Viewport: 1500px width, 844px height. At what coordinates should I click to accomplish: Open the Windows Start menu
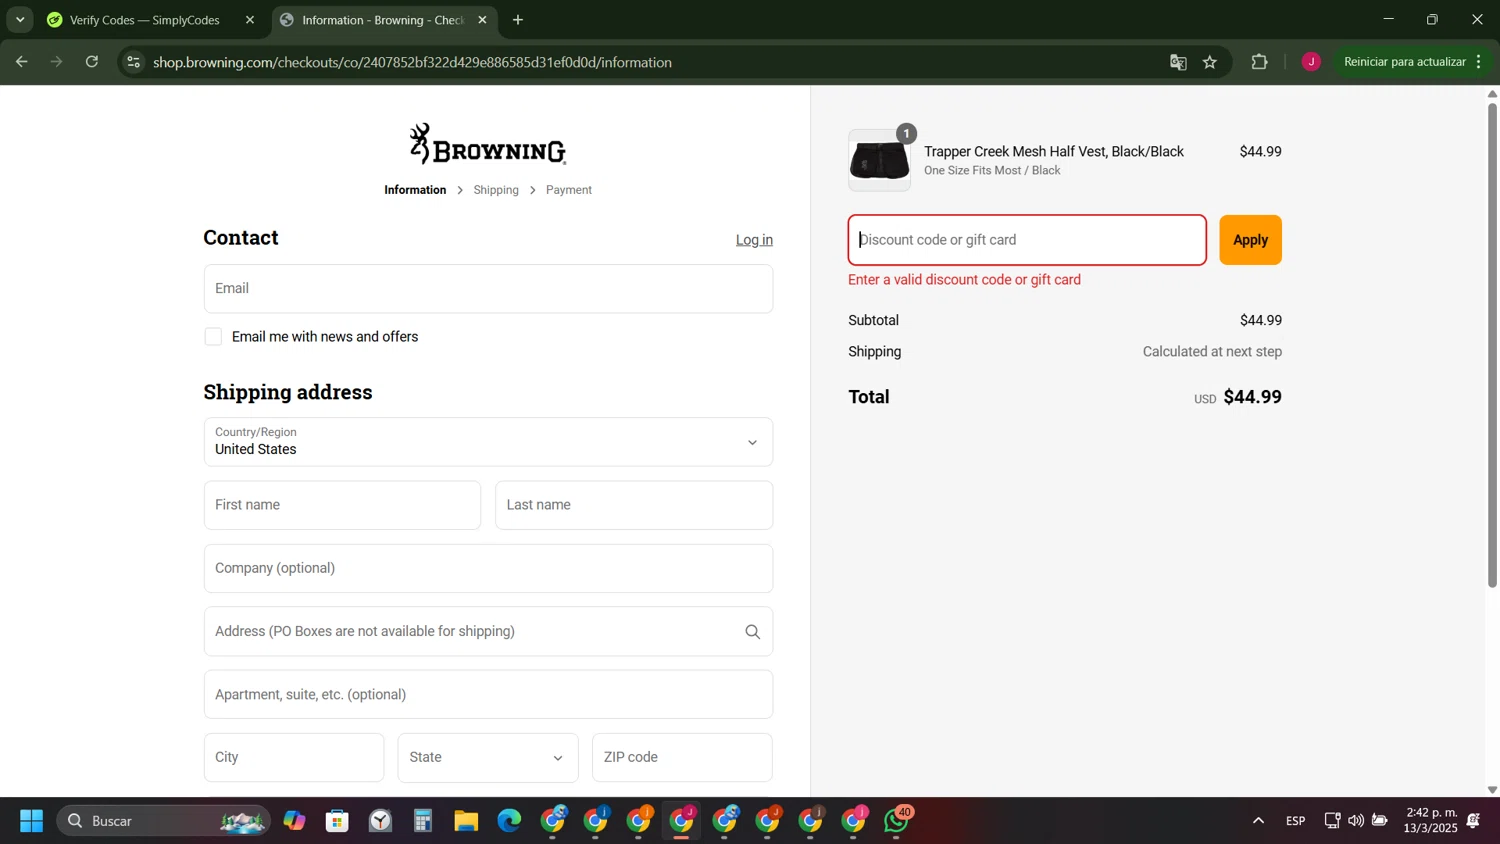pos(31,821)
